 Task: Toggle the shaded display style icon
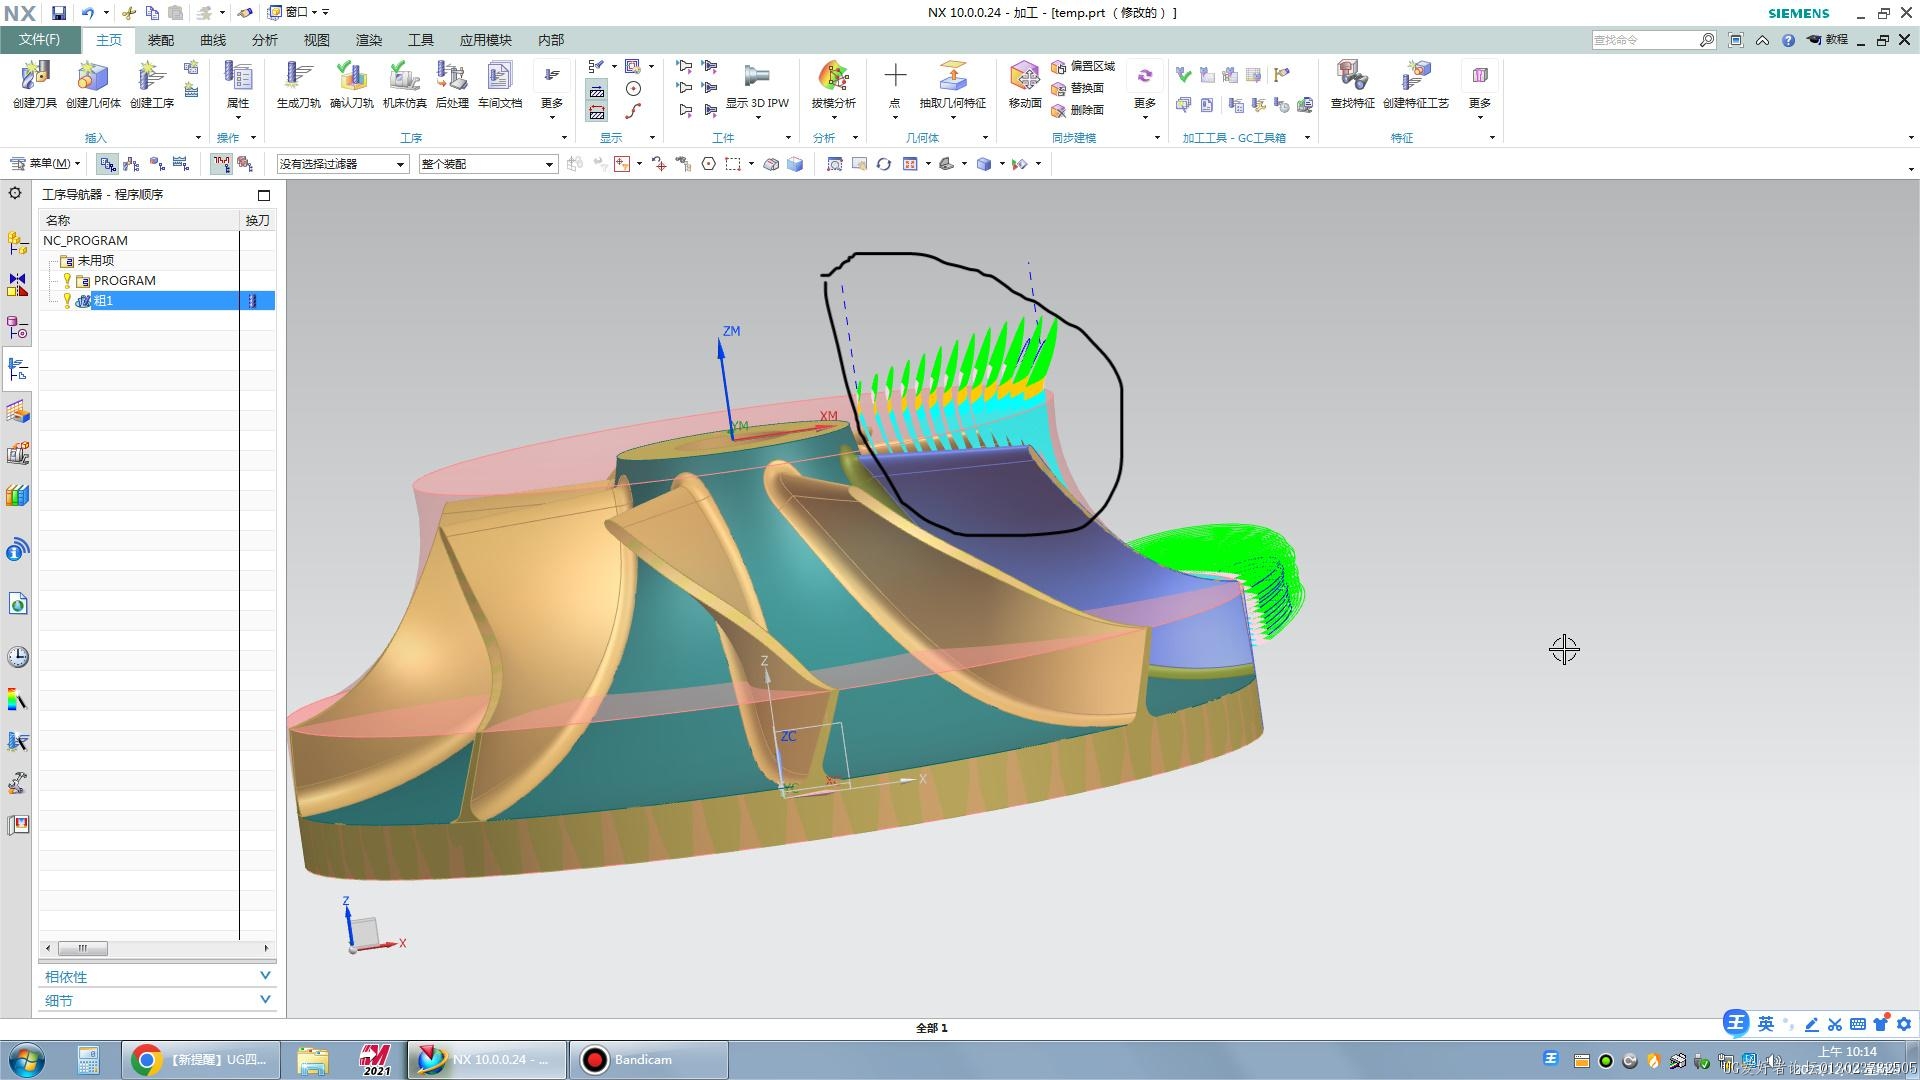coord(984,164)
